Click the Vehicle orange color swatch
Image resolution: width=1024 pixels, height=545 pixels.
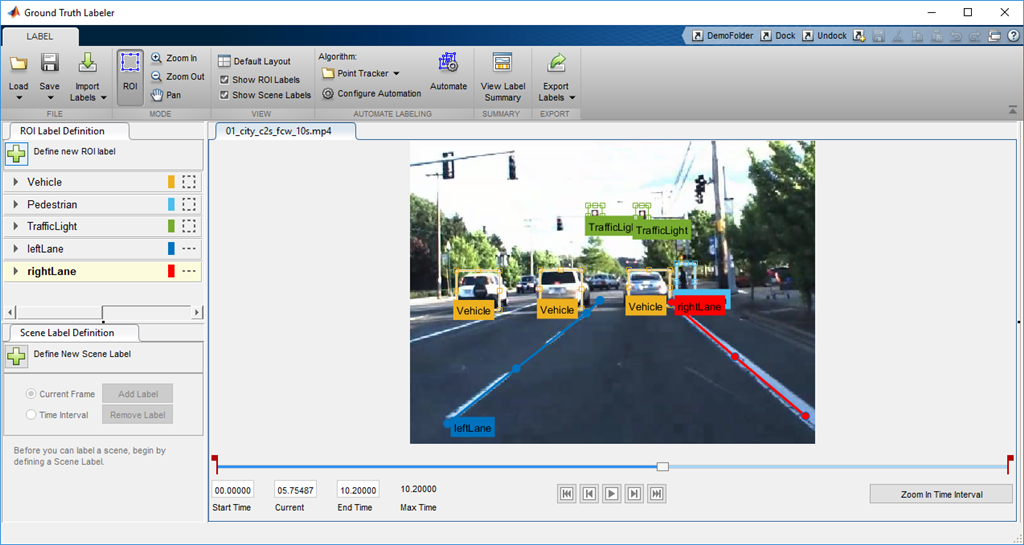[171, 182]
